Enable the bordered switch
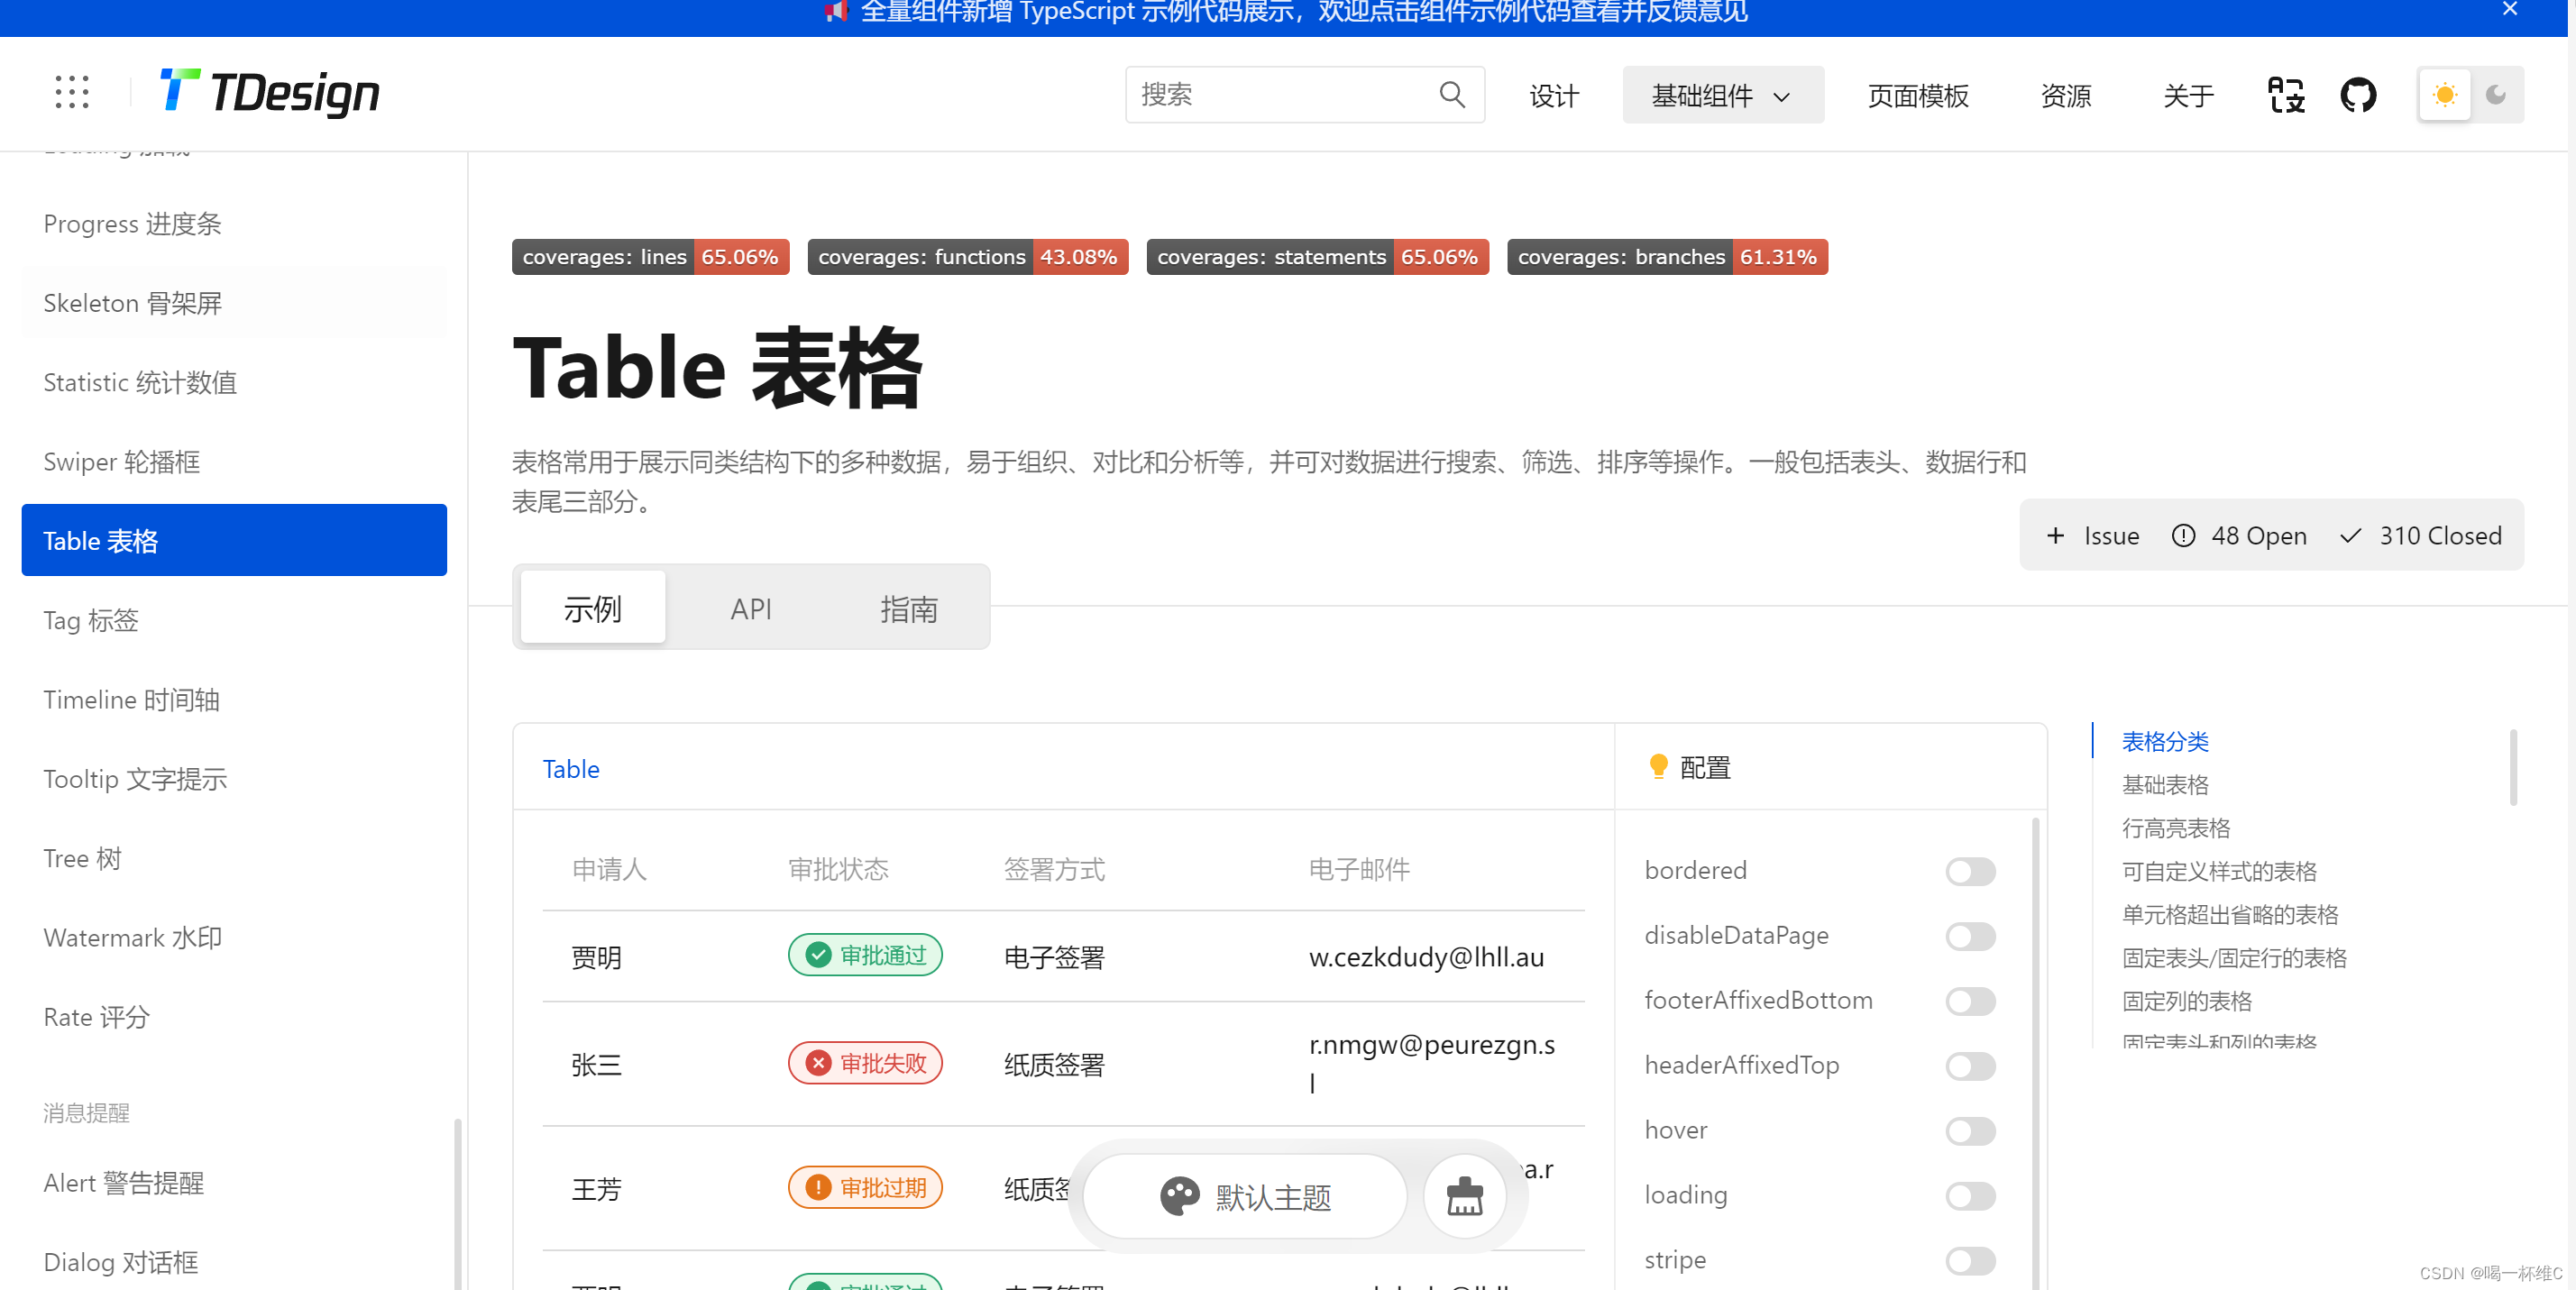Image resolution: width=2576 pixels, height=1290 pixels. tap(1969, 871)
